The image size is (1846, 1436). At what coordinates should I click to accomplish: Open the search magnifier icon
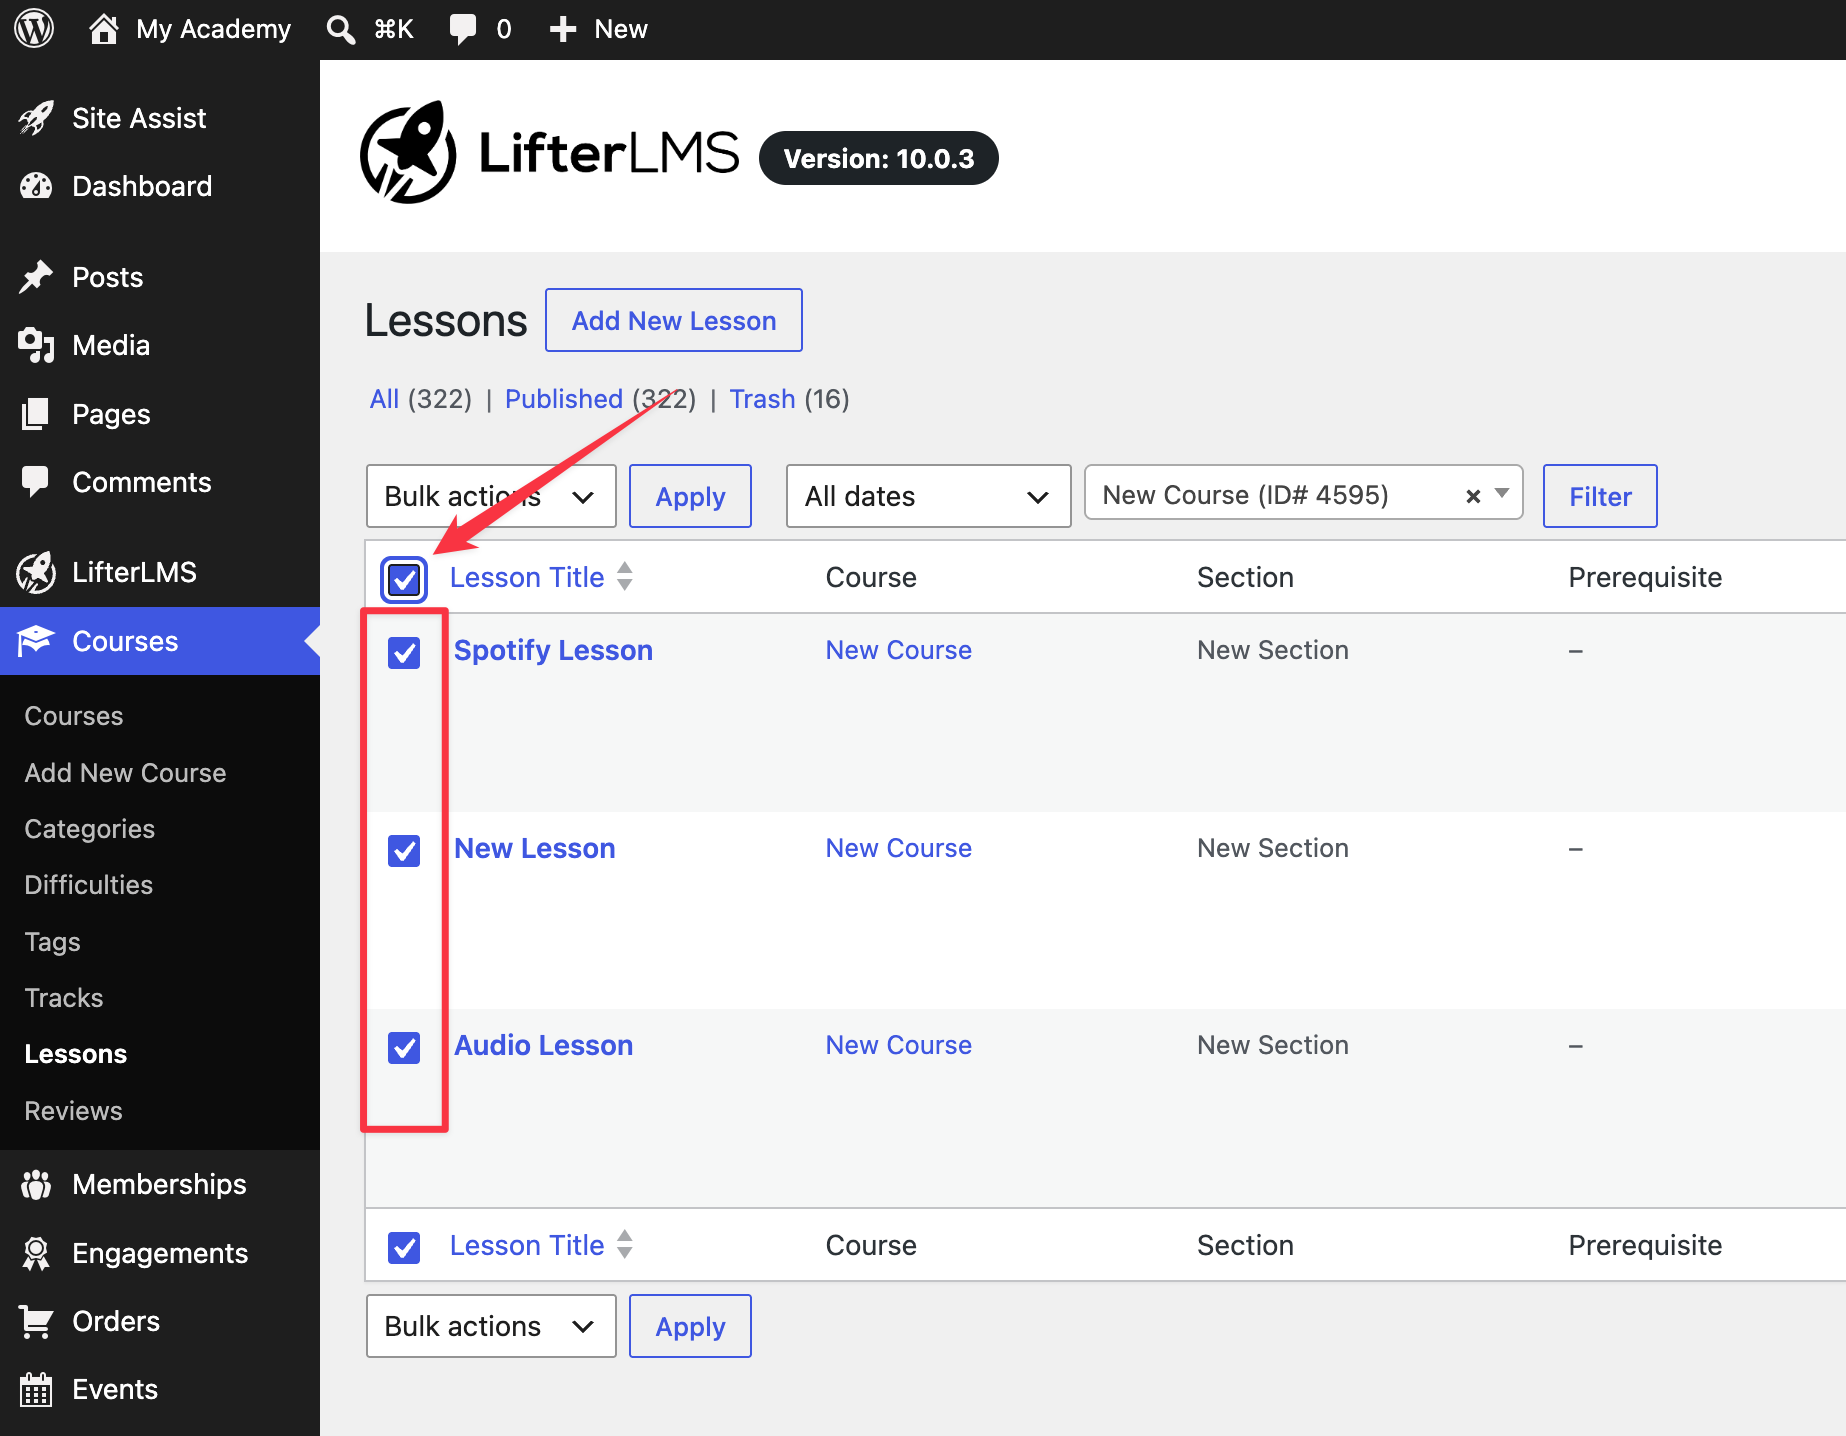pyautogui.click(x=341, y=29)
